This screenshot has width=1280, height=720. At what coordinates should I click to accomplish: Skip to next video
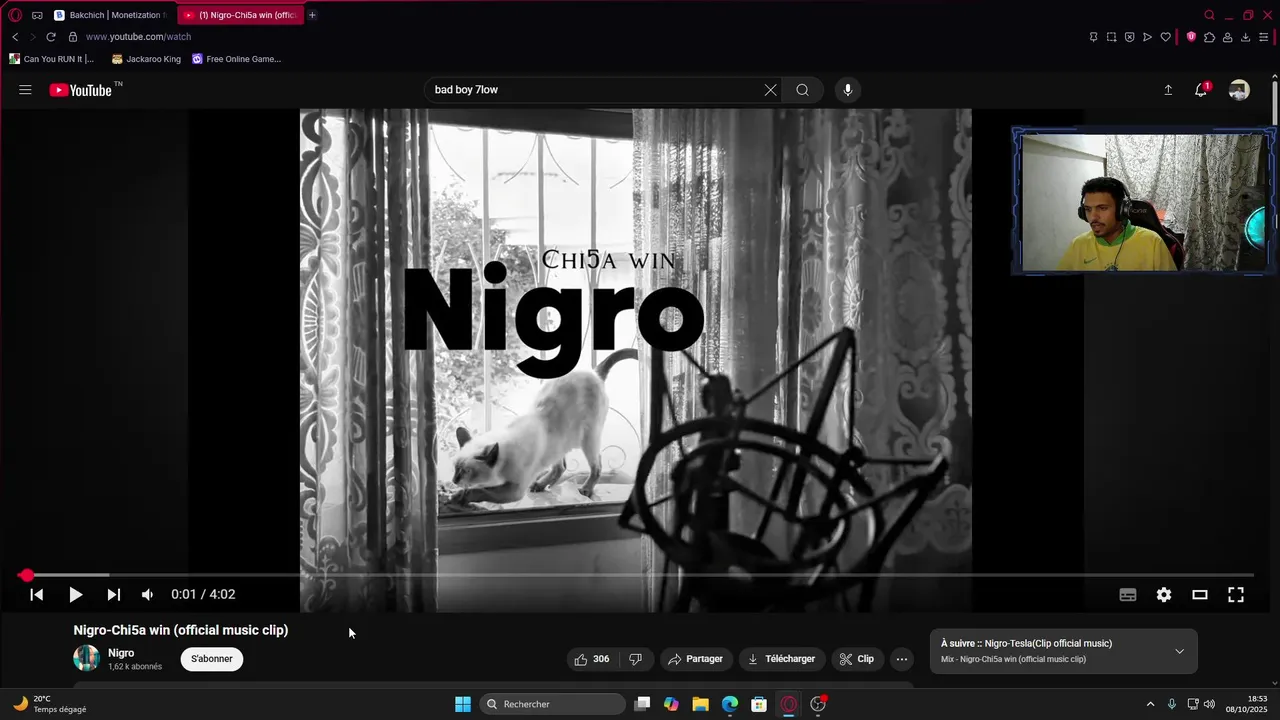tap(113, 594)
